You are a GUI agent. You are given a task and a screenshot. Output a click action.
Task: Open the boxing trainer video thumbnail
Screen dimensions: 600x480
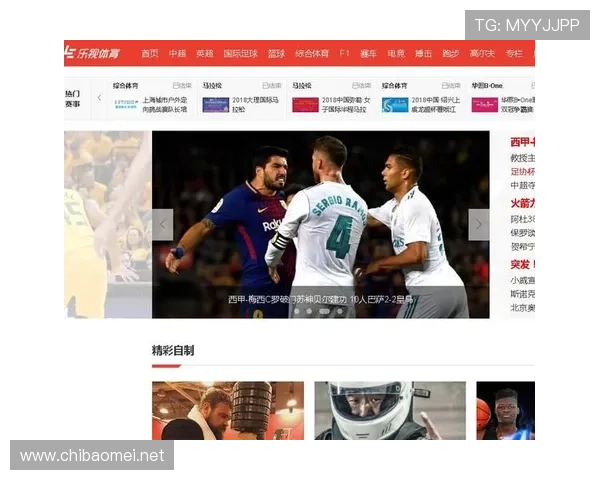click(227, 410)
